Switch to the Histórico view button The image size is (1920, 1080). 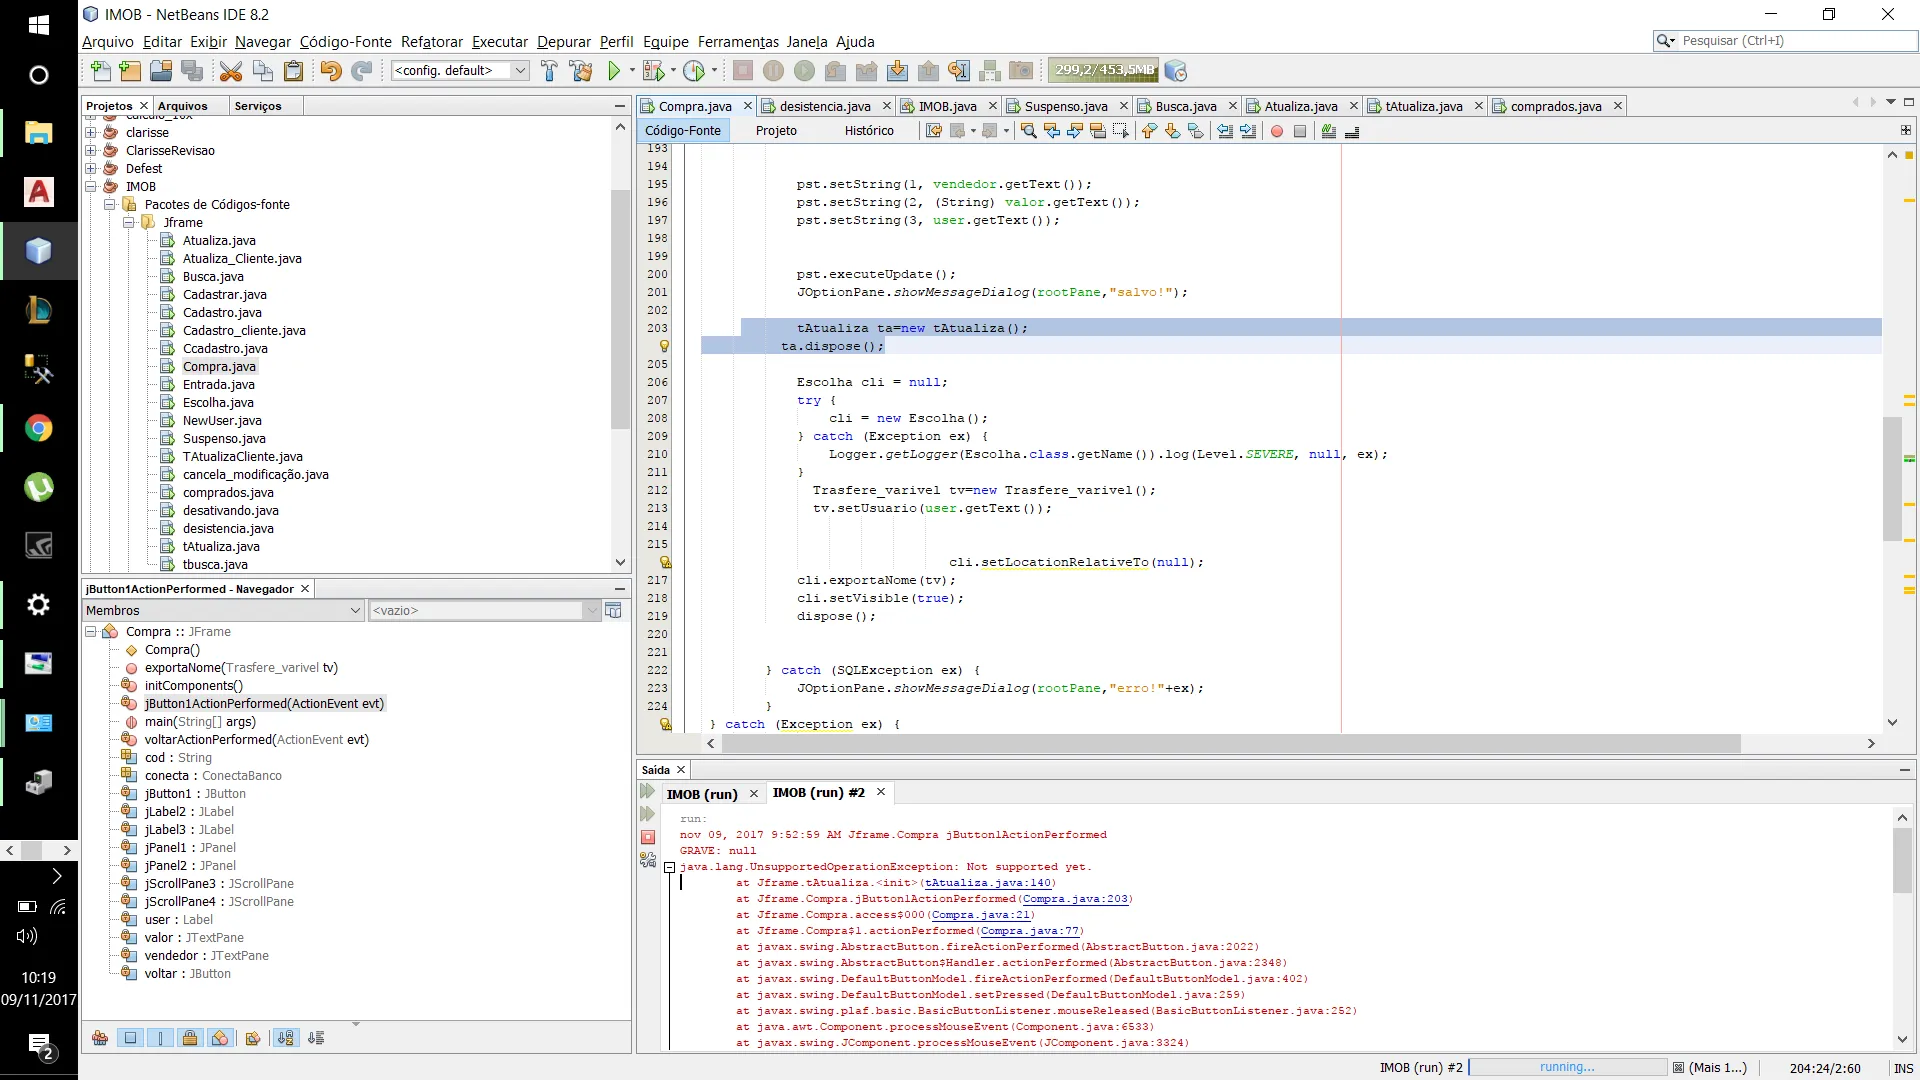868,131
